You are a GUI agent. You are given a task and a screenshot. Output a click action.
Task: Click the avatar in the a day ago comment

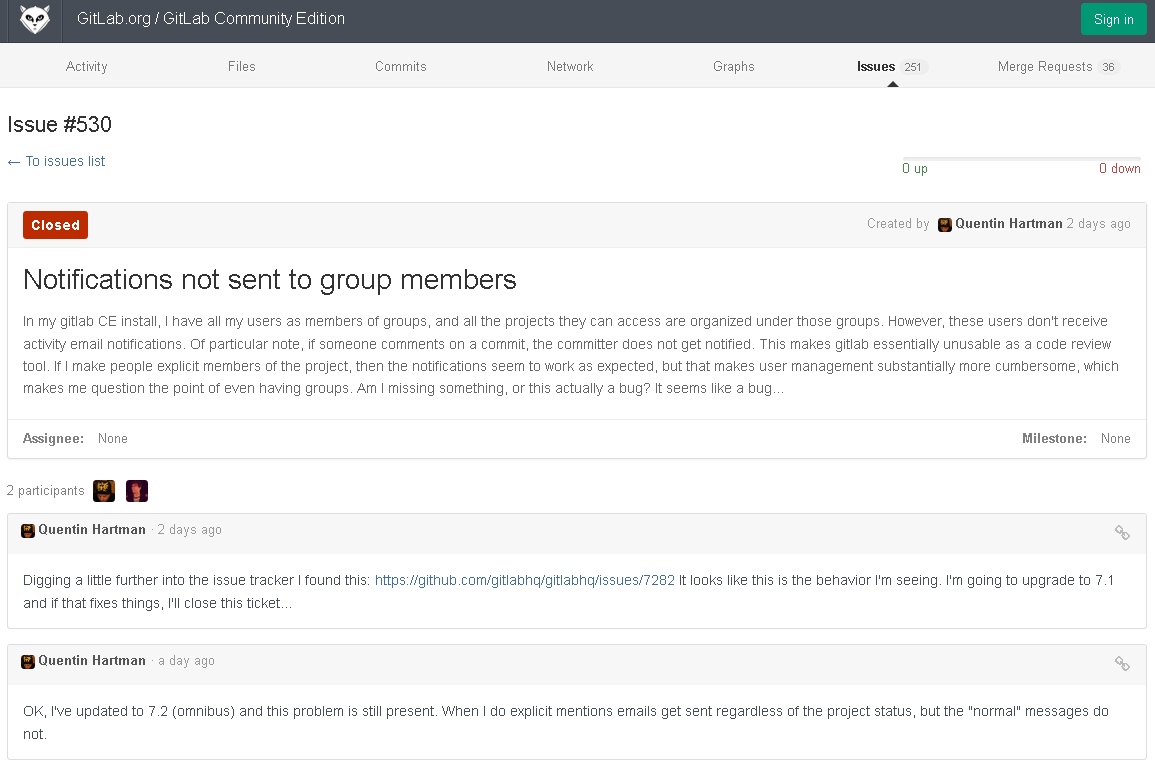click(x=28, y=662)
